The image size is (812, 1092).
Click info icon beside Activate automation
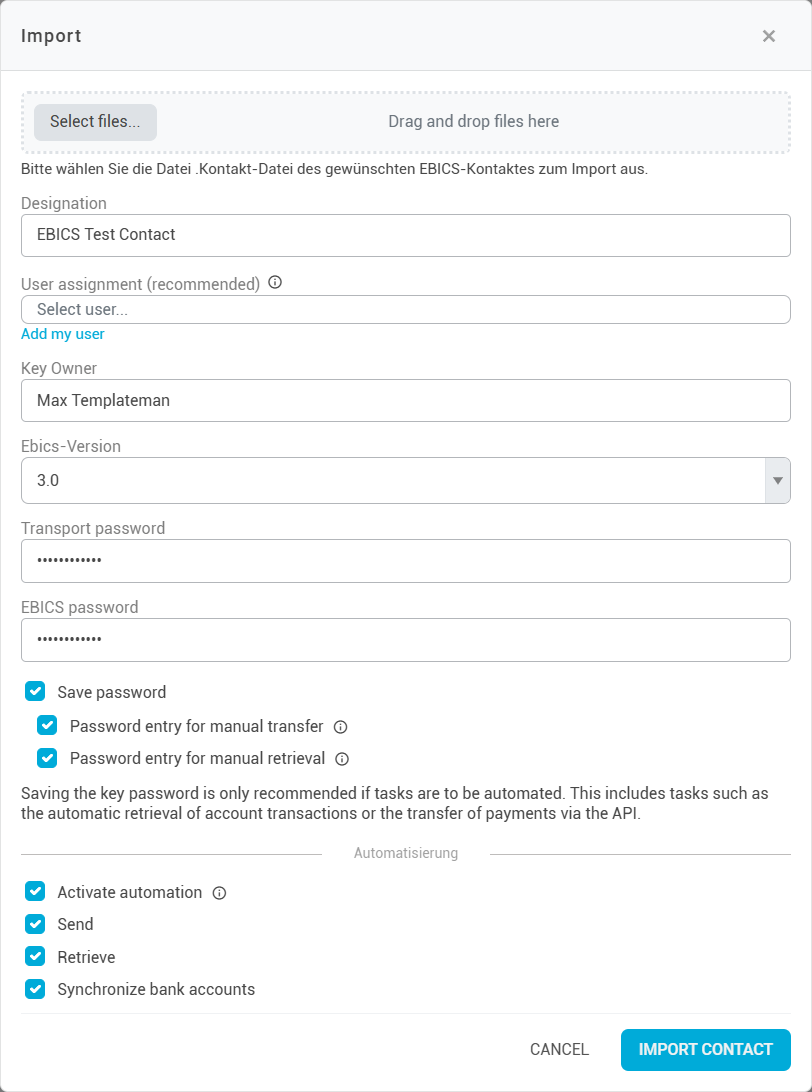point(220,893)
